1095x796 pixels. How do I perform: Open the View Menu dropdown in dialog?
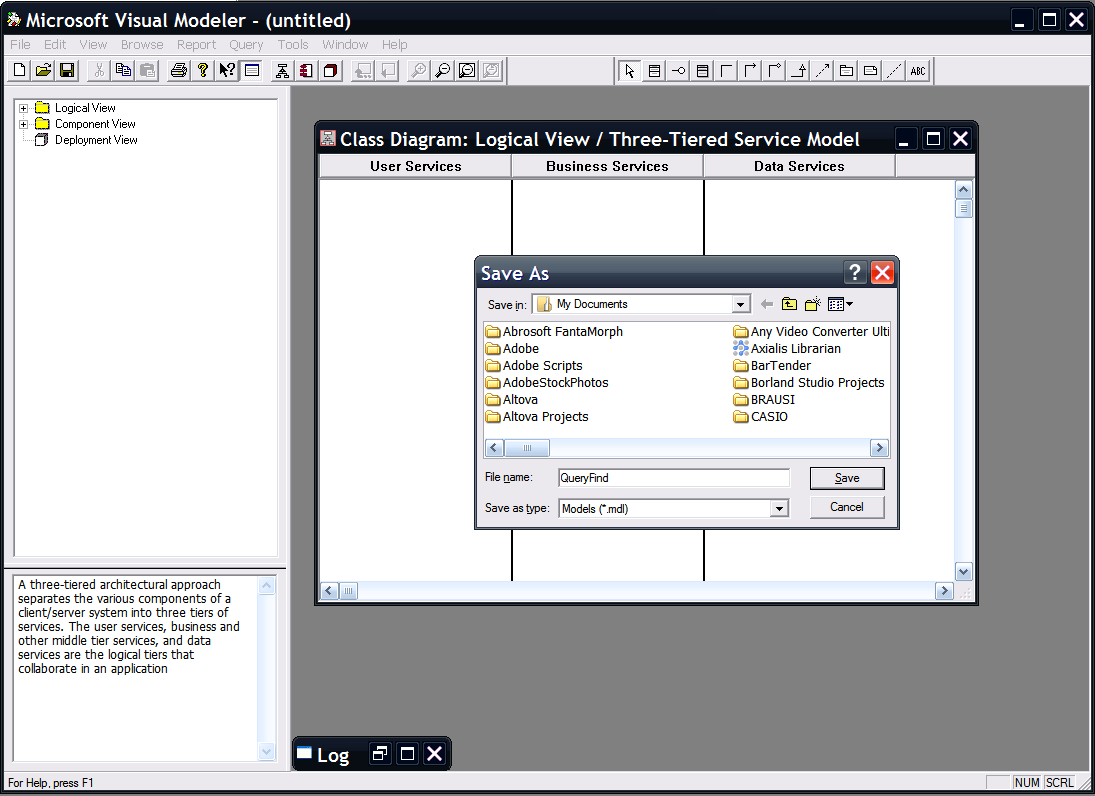[840, 304]
